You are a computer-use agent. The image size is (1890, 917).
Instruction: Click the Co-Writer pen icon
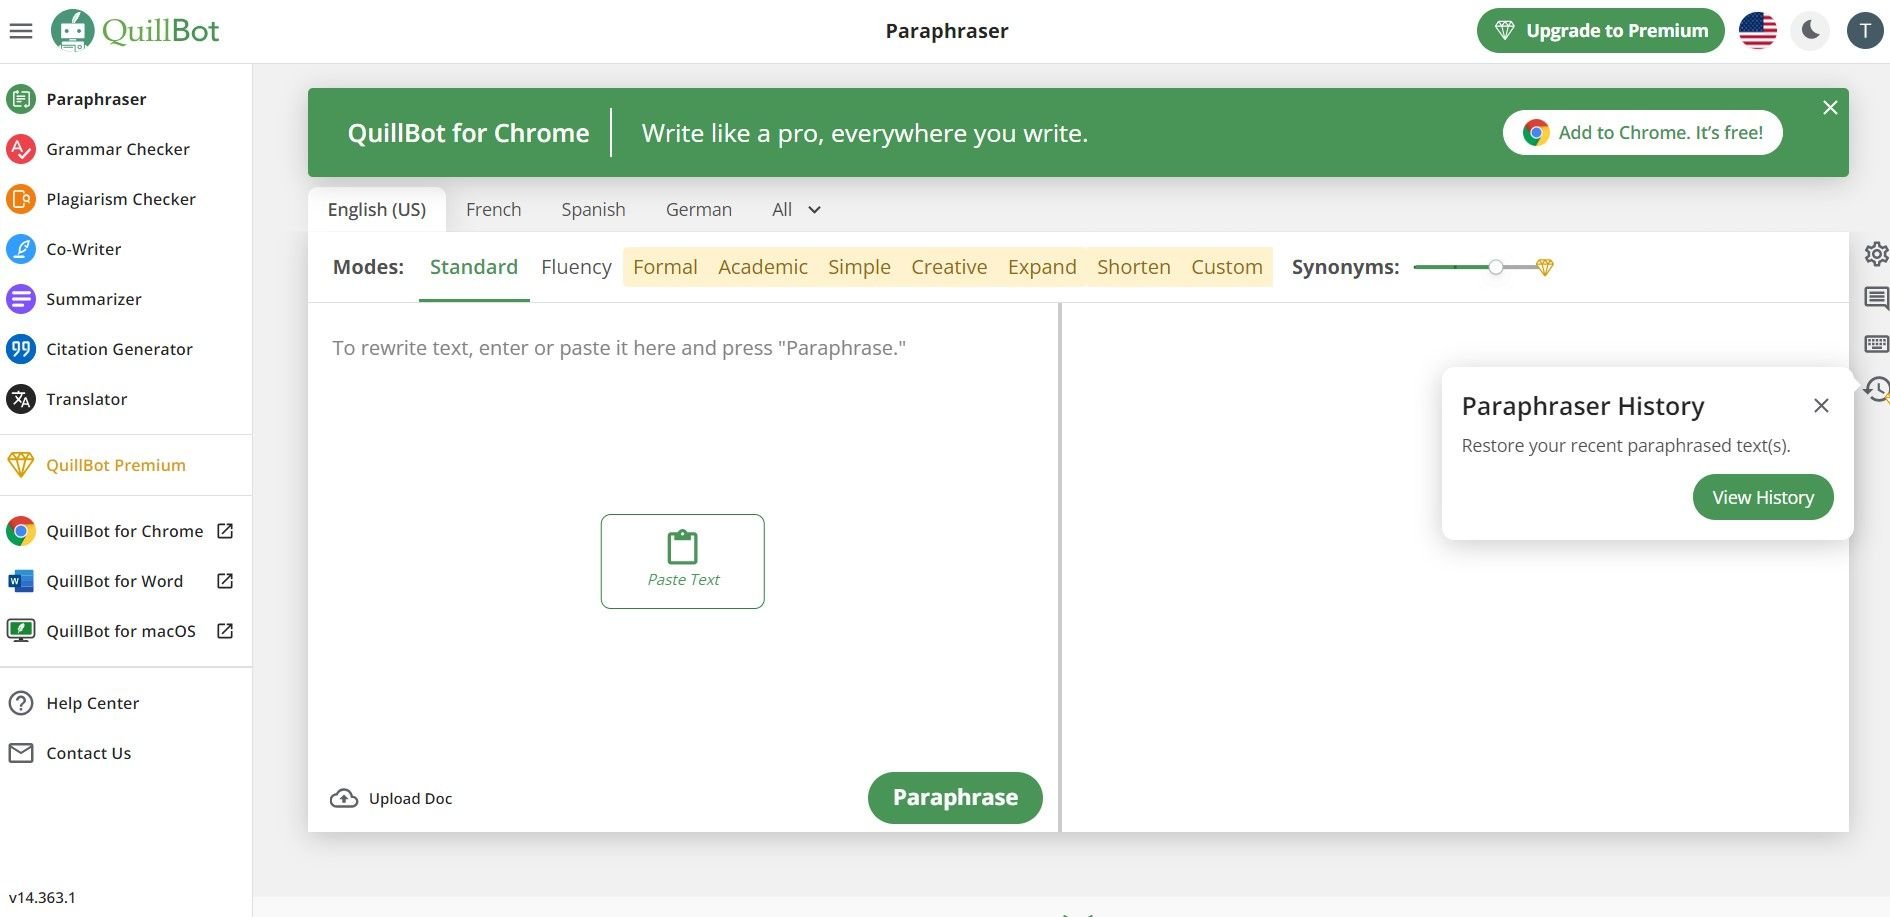[21, 249]
